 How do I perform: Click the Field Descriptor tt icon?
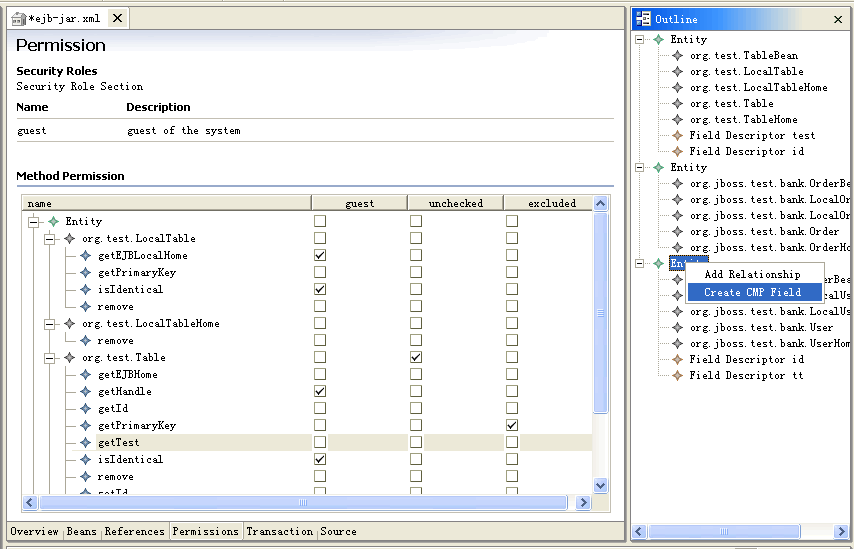pos(677,375)
